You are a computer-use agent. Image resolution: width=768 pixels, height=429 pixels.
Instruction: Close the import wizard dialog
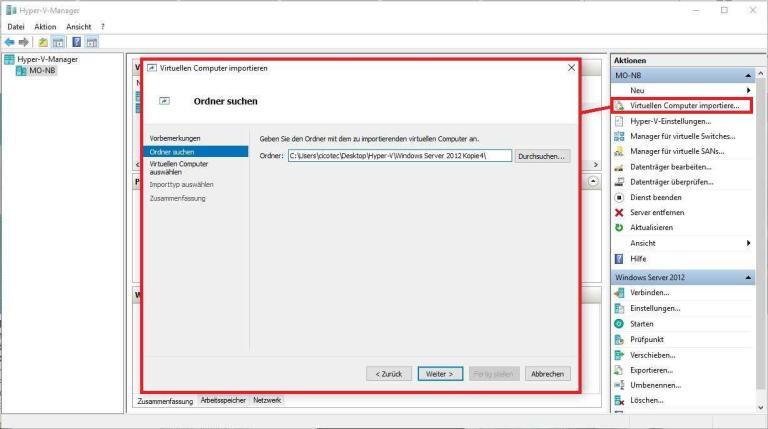tap(571, 68)
